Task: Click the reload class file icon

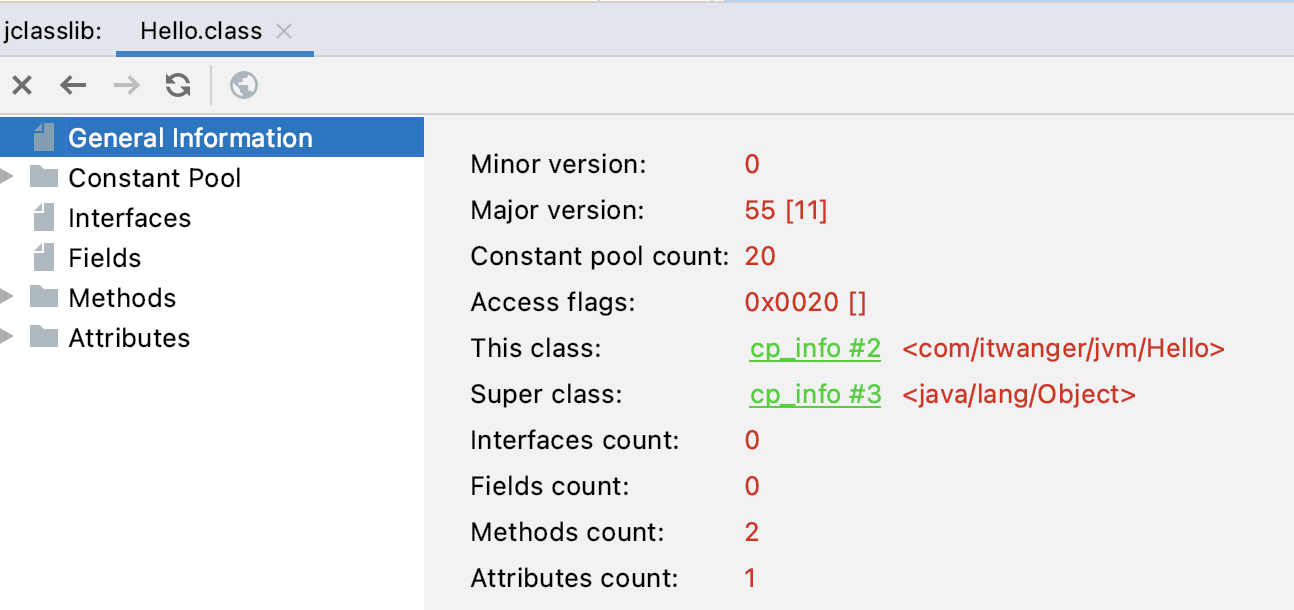Action: [x=178, y=86]
